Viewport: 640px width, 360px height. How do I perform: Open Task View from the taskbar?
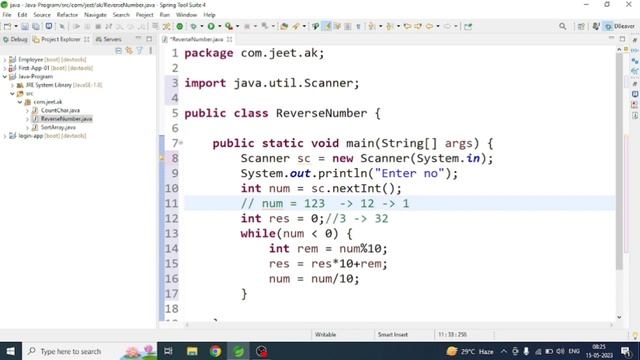(x=168, y=351)
